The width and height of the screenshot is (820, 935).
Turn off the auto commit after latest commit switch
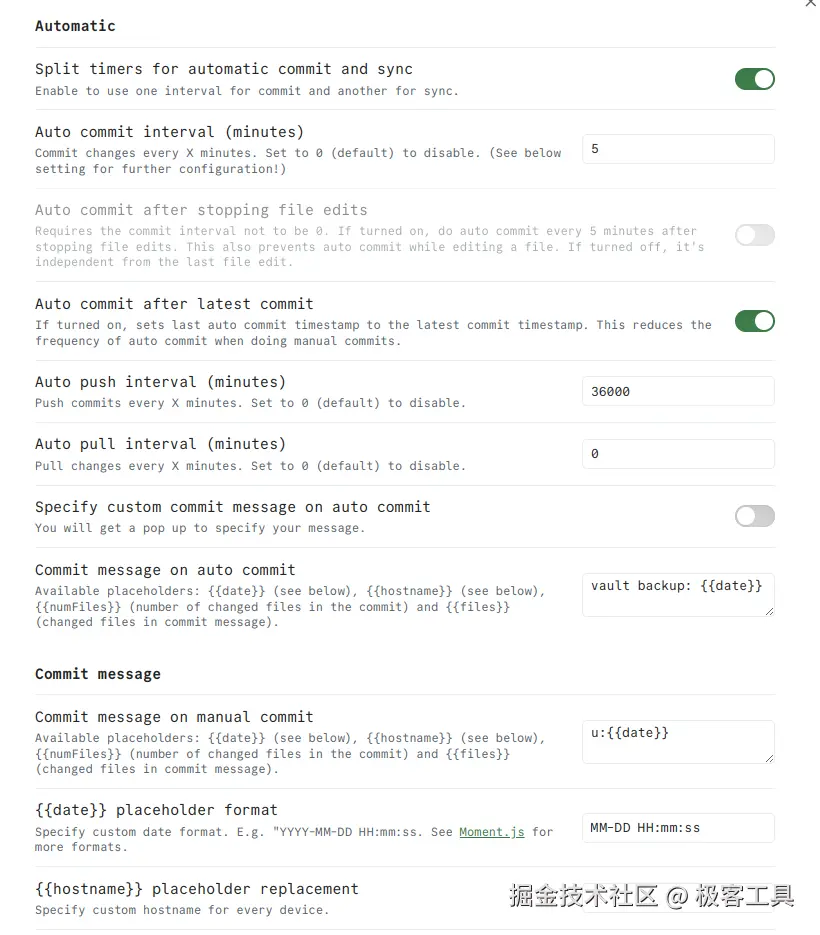754,321
